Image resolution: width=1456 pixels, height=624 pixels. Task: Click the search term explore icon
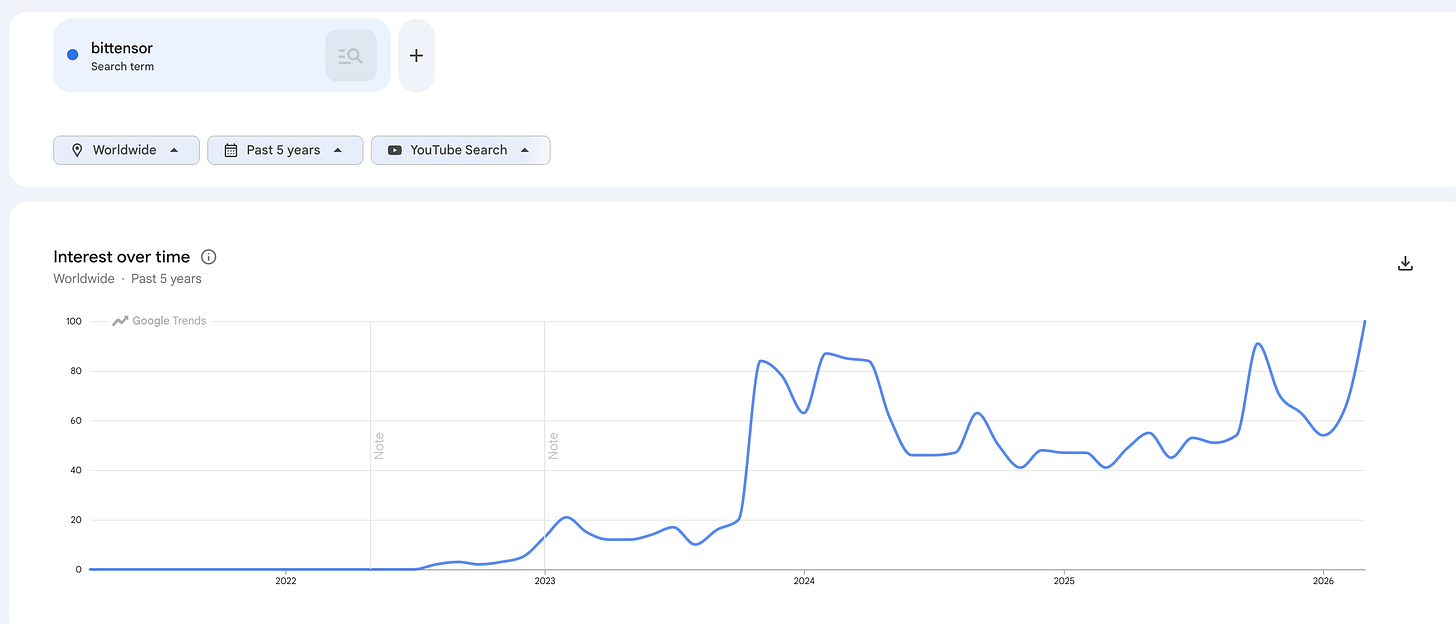351,56
